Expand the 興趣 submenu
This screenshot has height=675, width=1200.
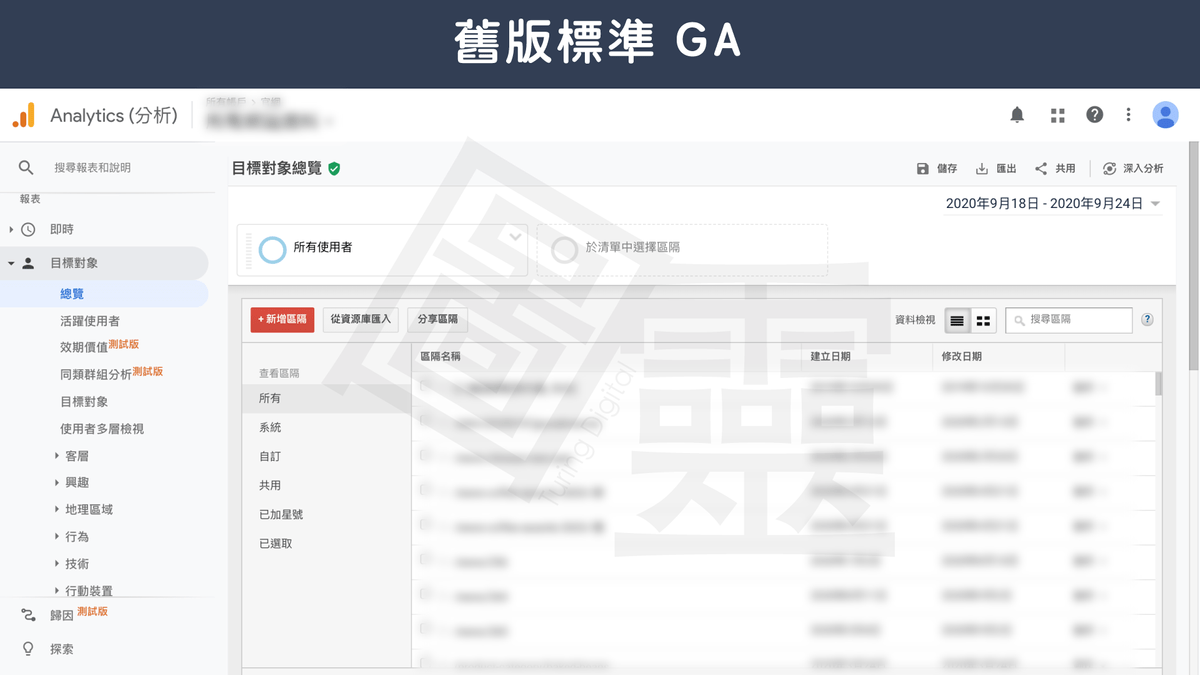pos(57,482)
